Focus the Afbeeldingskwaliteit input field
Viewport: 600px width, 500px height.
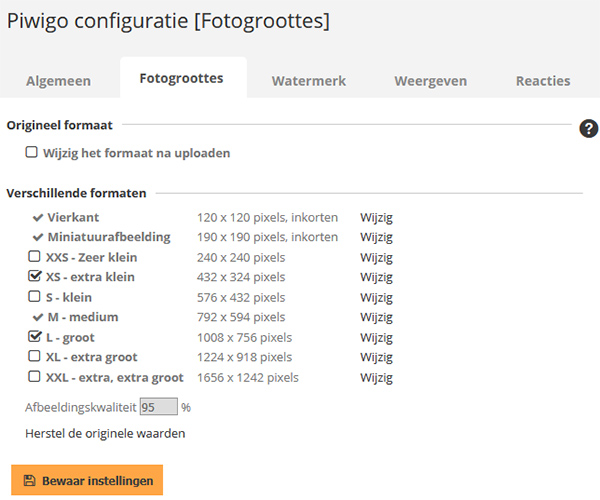point(158,407)
